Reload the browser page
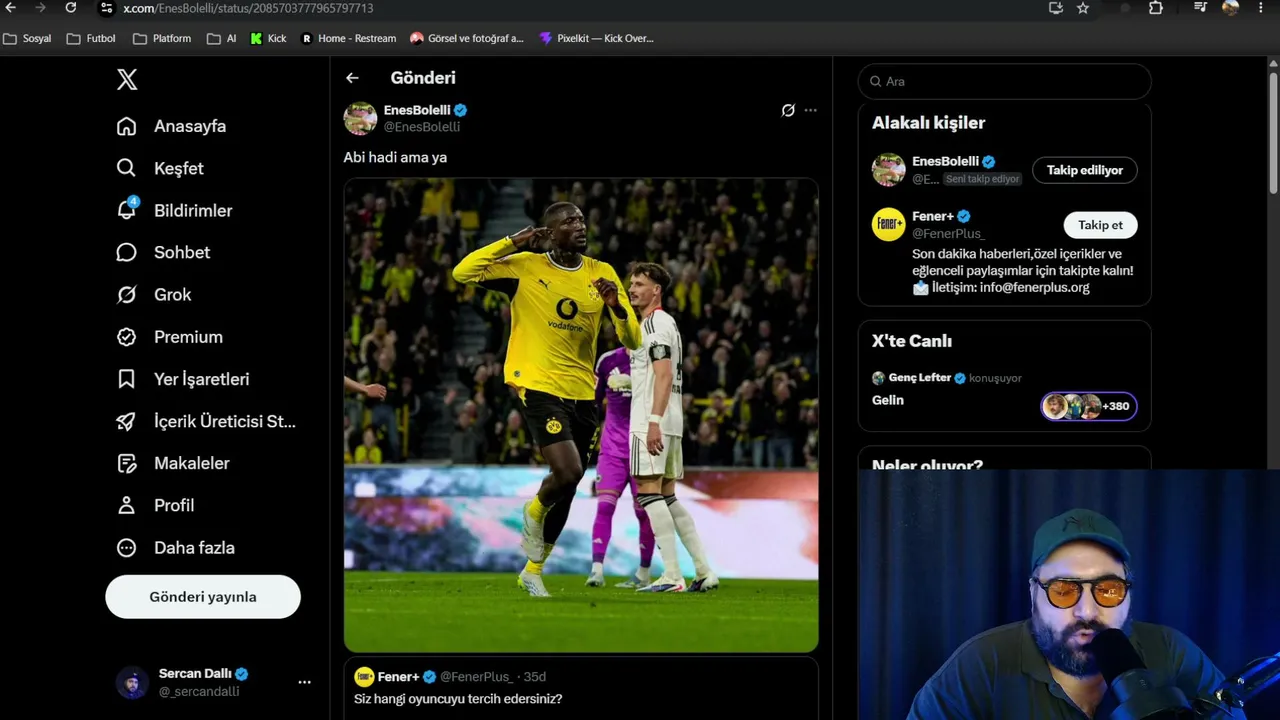Screen dimensions: 1280x720 coord(71,8)
